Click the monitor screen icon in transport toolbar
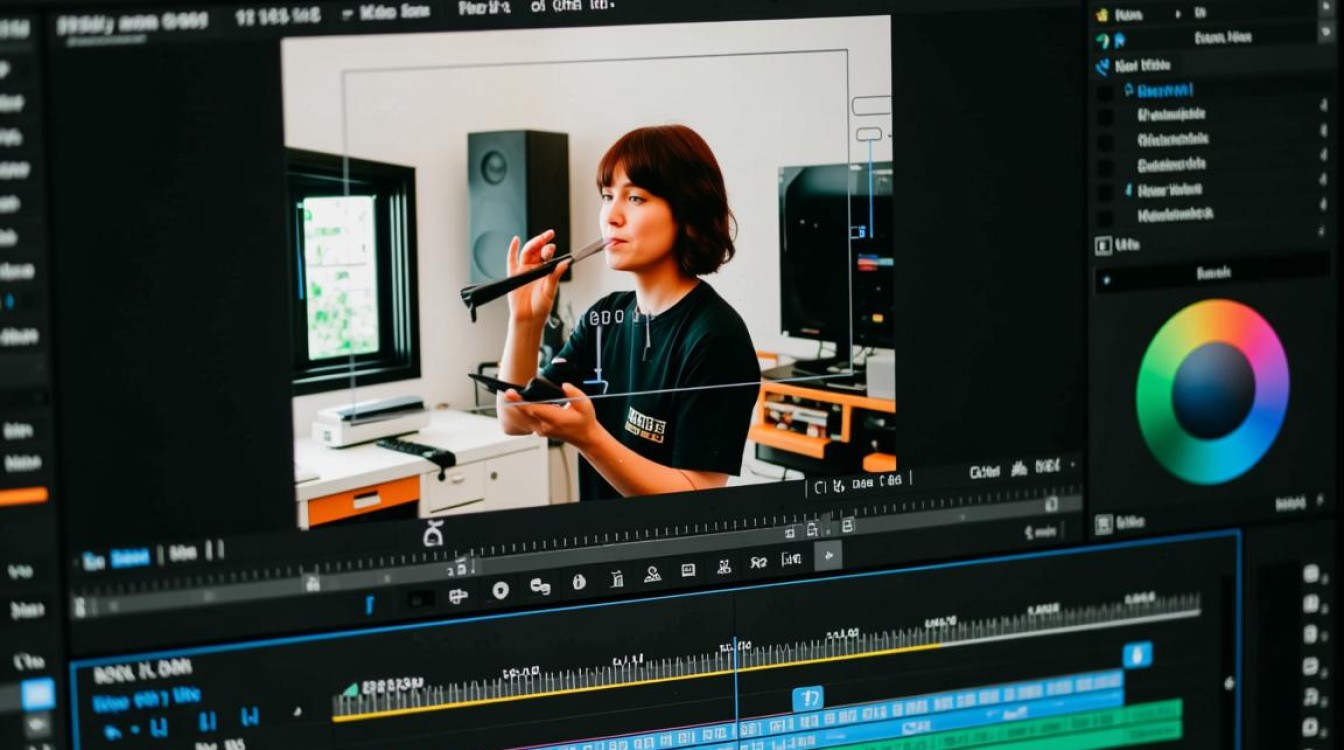The image size is (1344, 750). pos(688,570)
